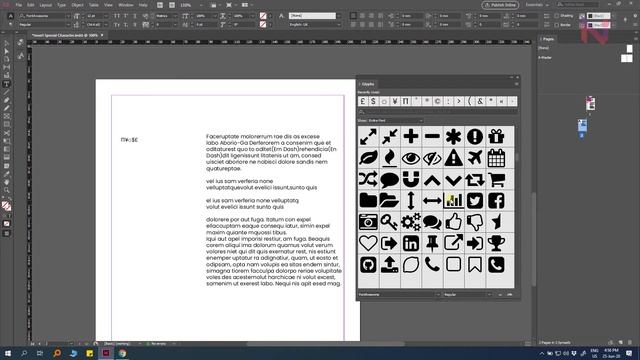640x360 pixels.
Task: Insert the calendar glyph
Action: pos(496,158)
